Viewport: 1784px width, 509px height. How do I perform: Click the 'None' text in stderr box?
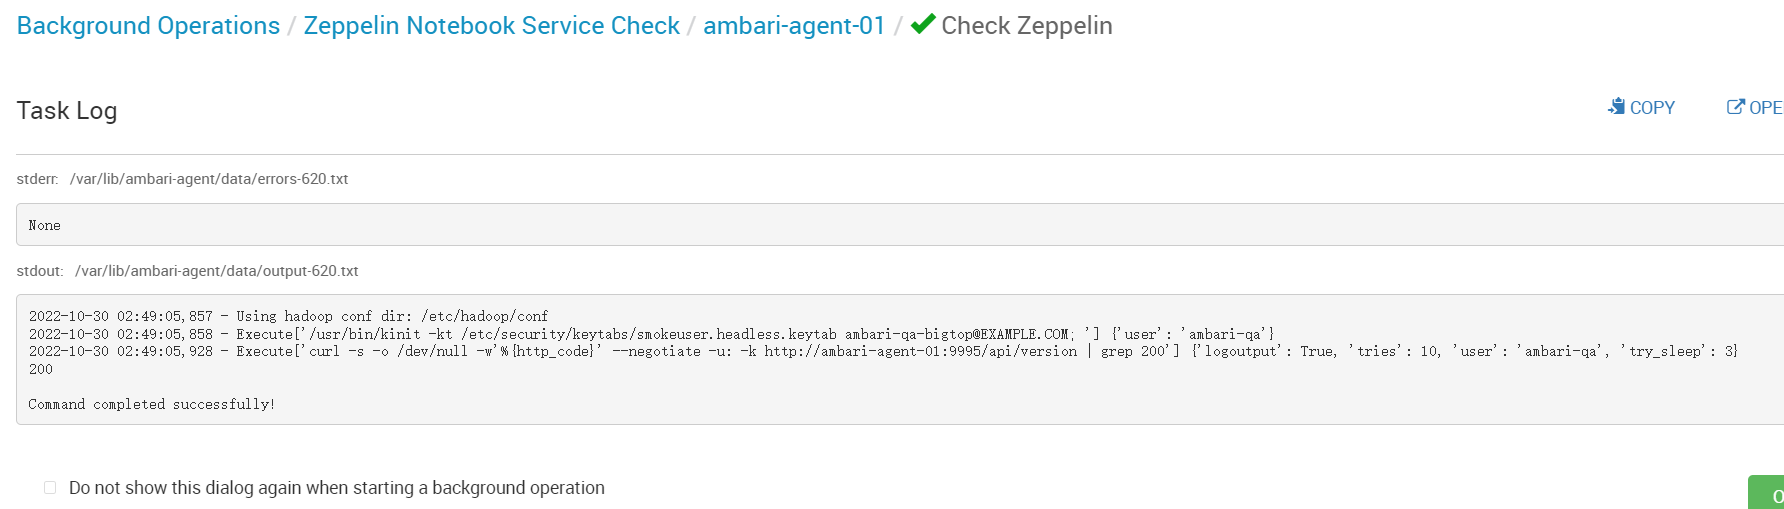[45, 226]
